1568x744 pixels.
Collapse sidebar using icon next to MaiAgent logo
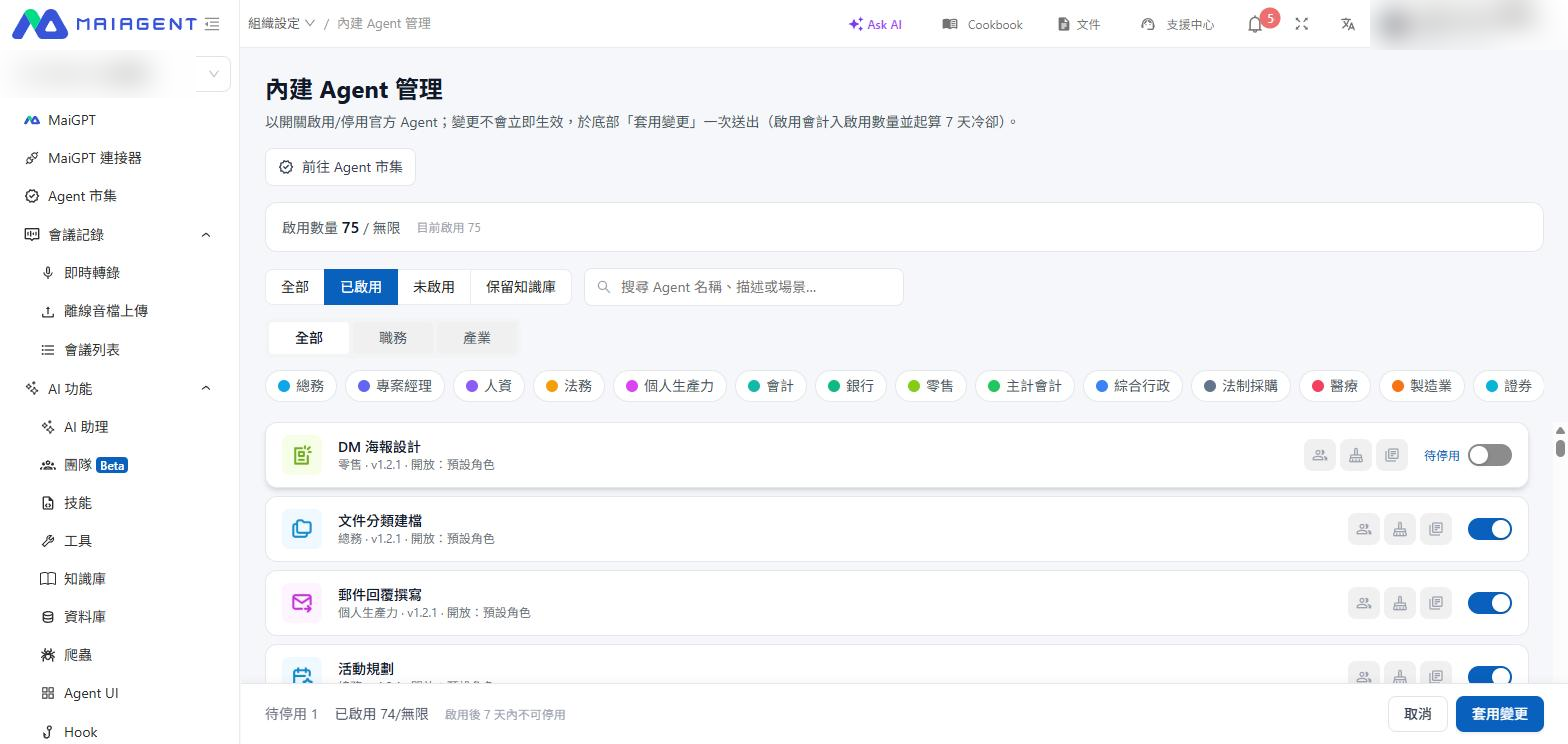coord(212,24)
